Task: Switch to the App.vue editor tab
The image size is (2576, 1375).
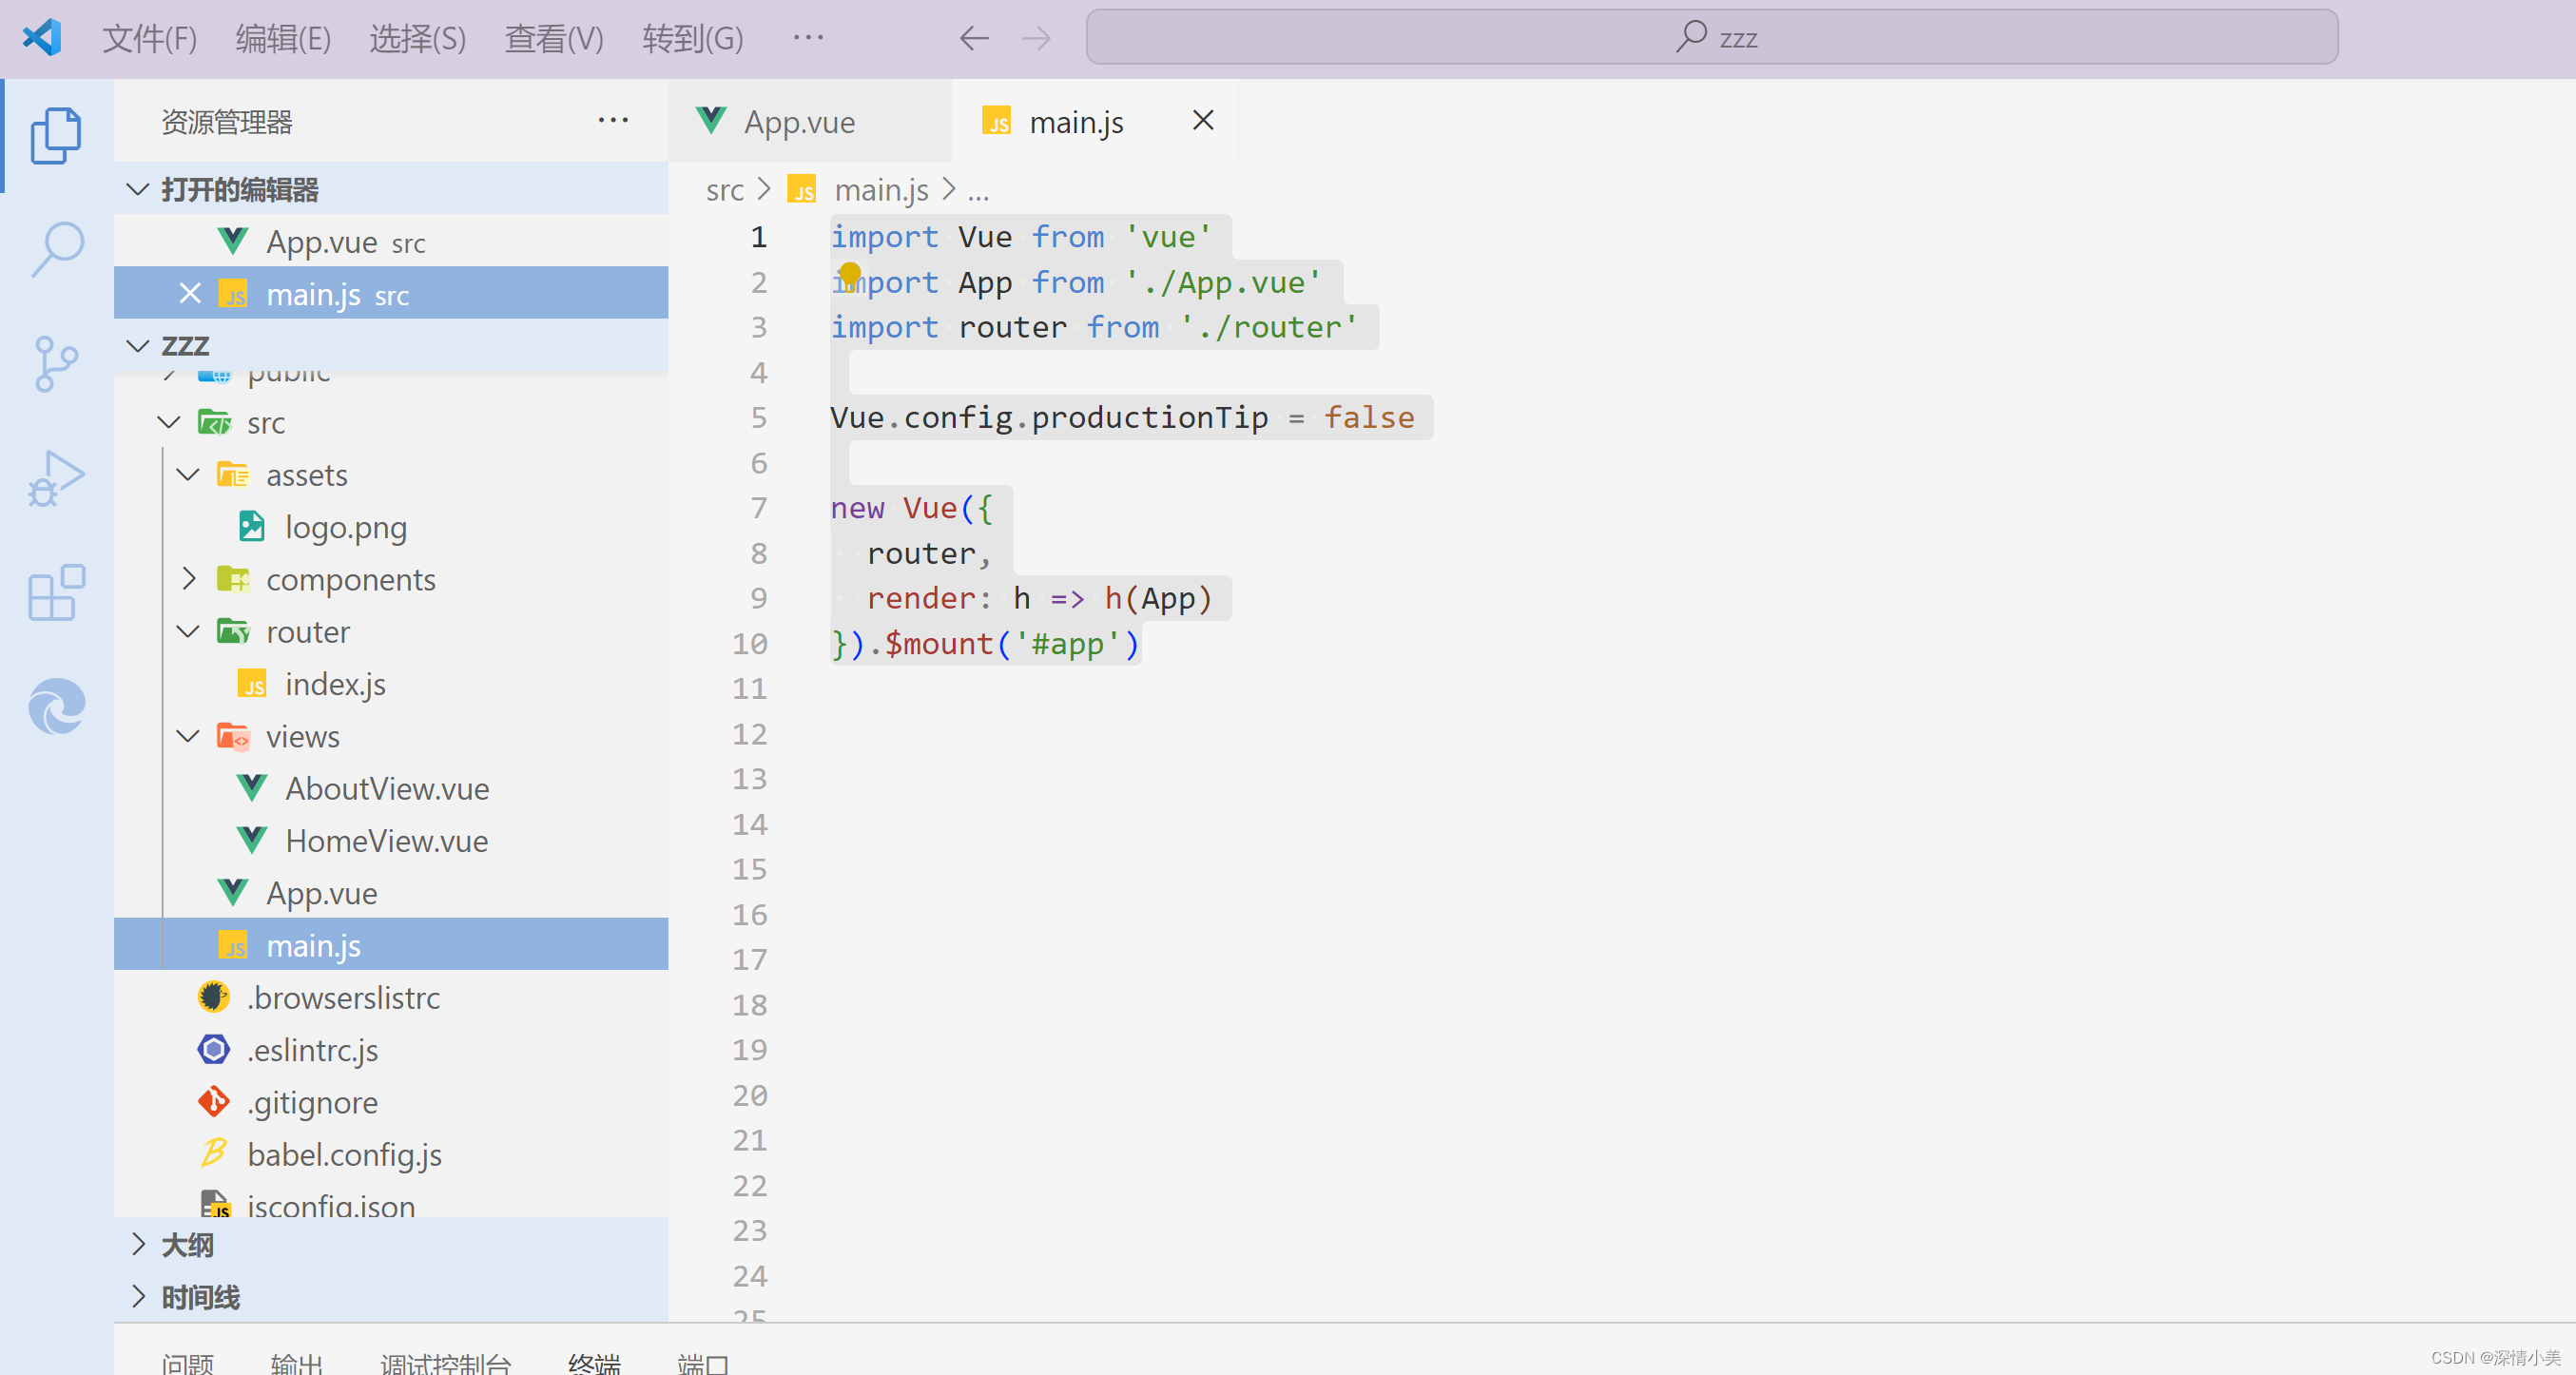Action: pos(798,122)
